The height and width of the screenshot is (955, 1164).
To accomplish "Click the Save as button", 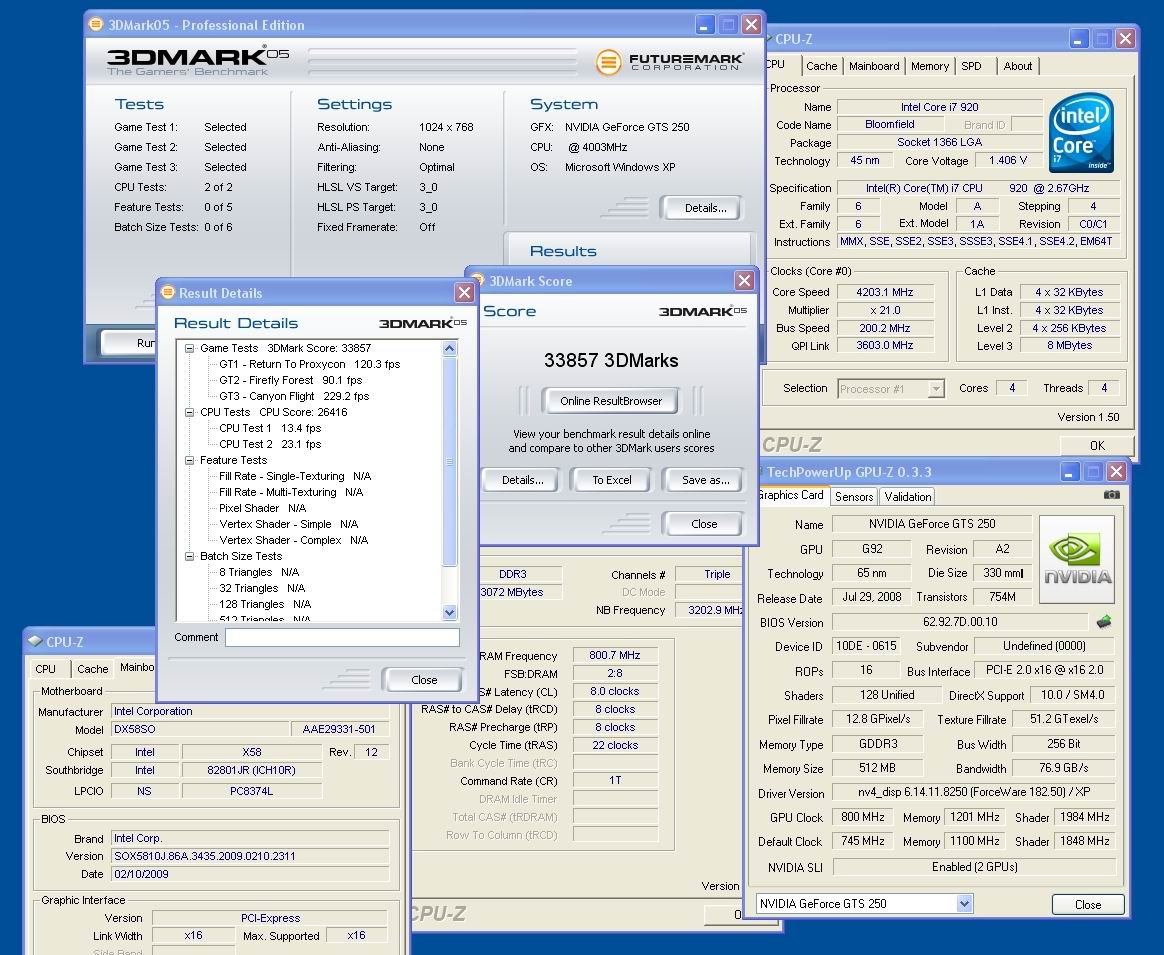I will click(x=705, y=480).
